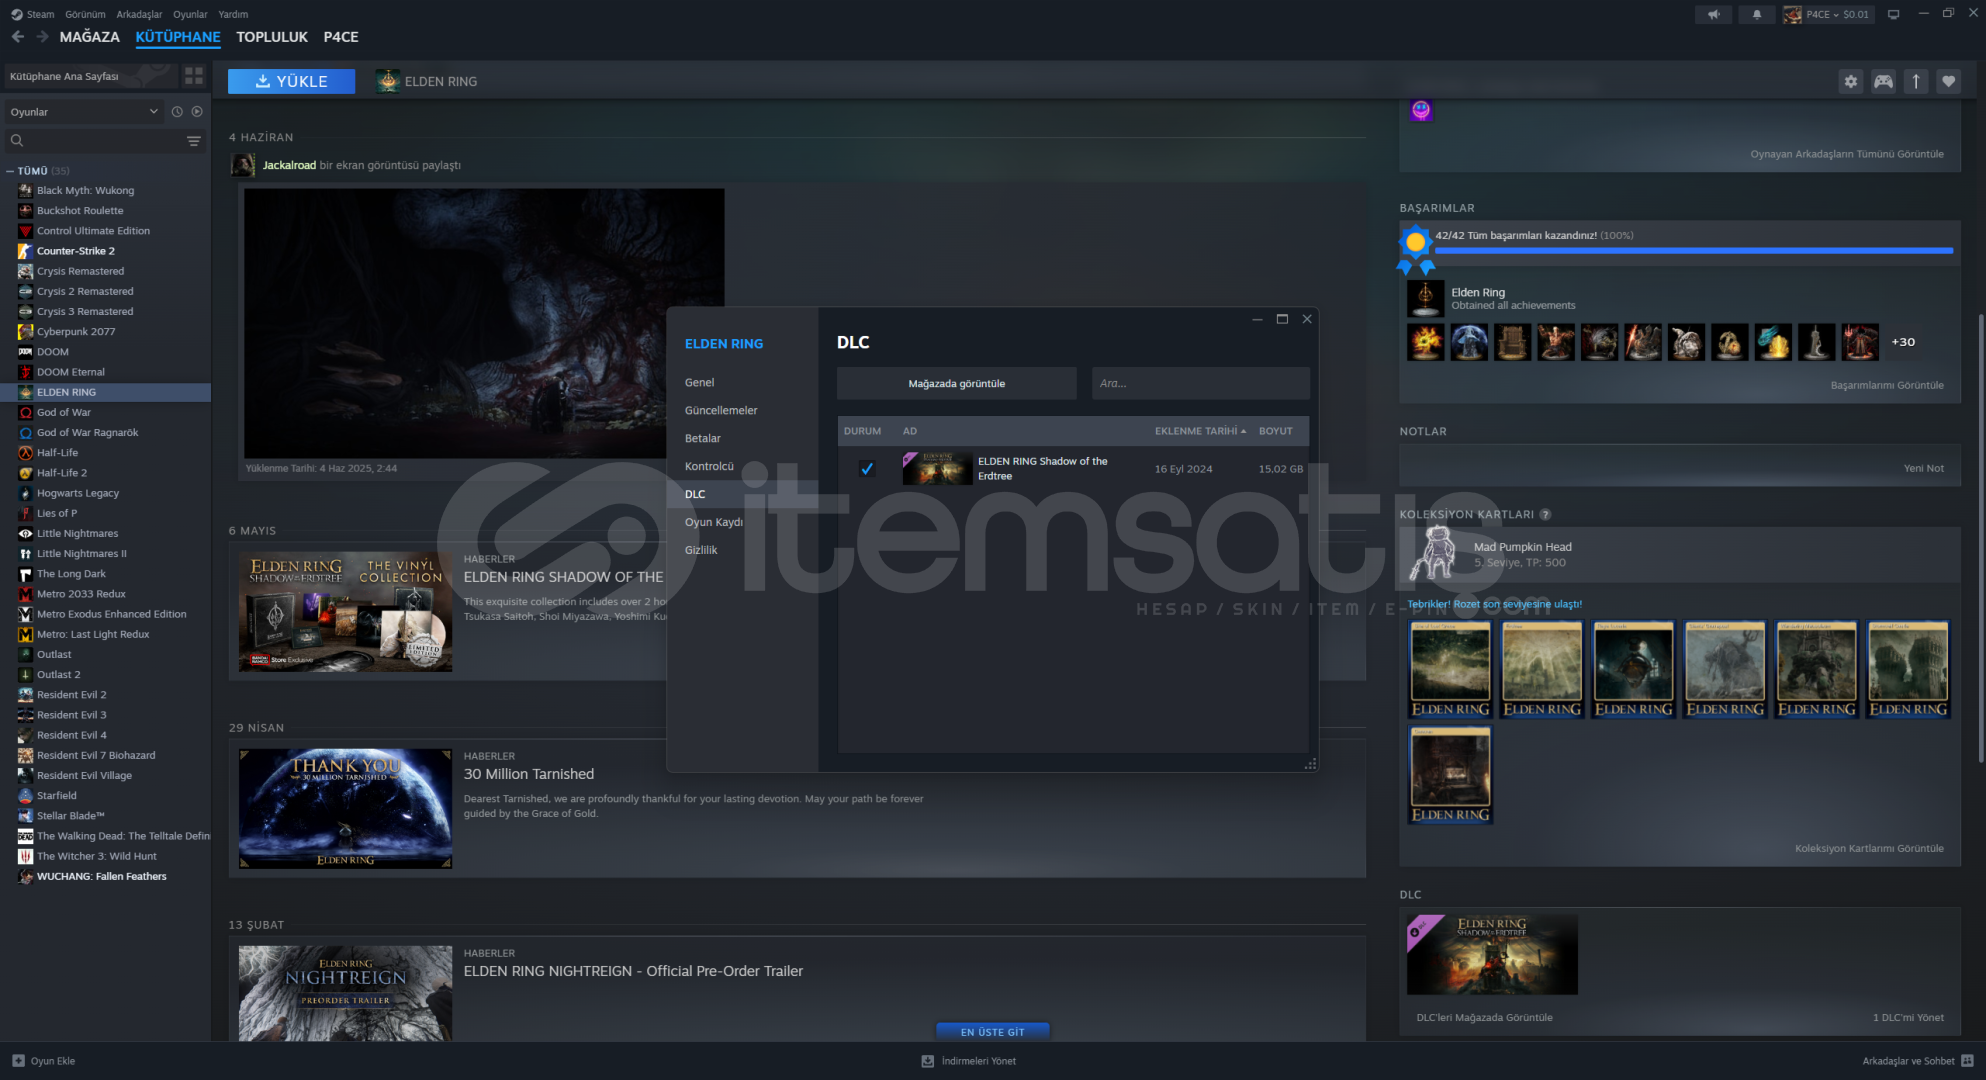Viewport: 1986px width, 1080px height.
Task: Open the NIGHTREIGN Pre-Order Trailer thumbnail
Action: [x=345, y=994]
